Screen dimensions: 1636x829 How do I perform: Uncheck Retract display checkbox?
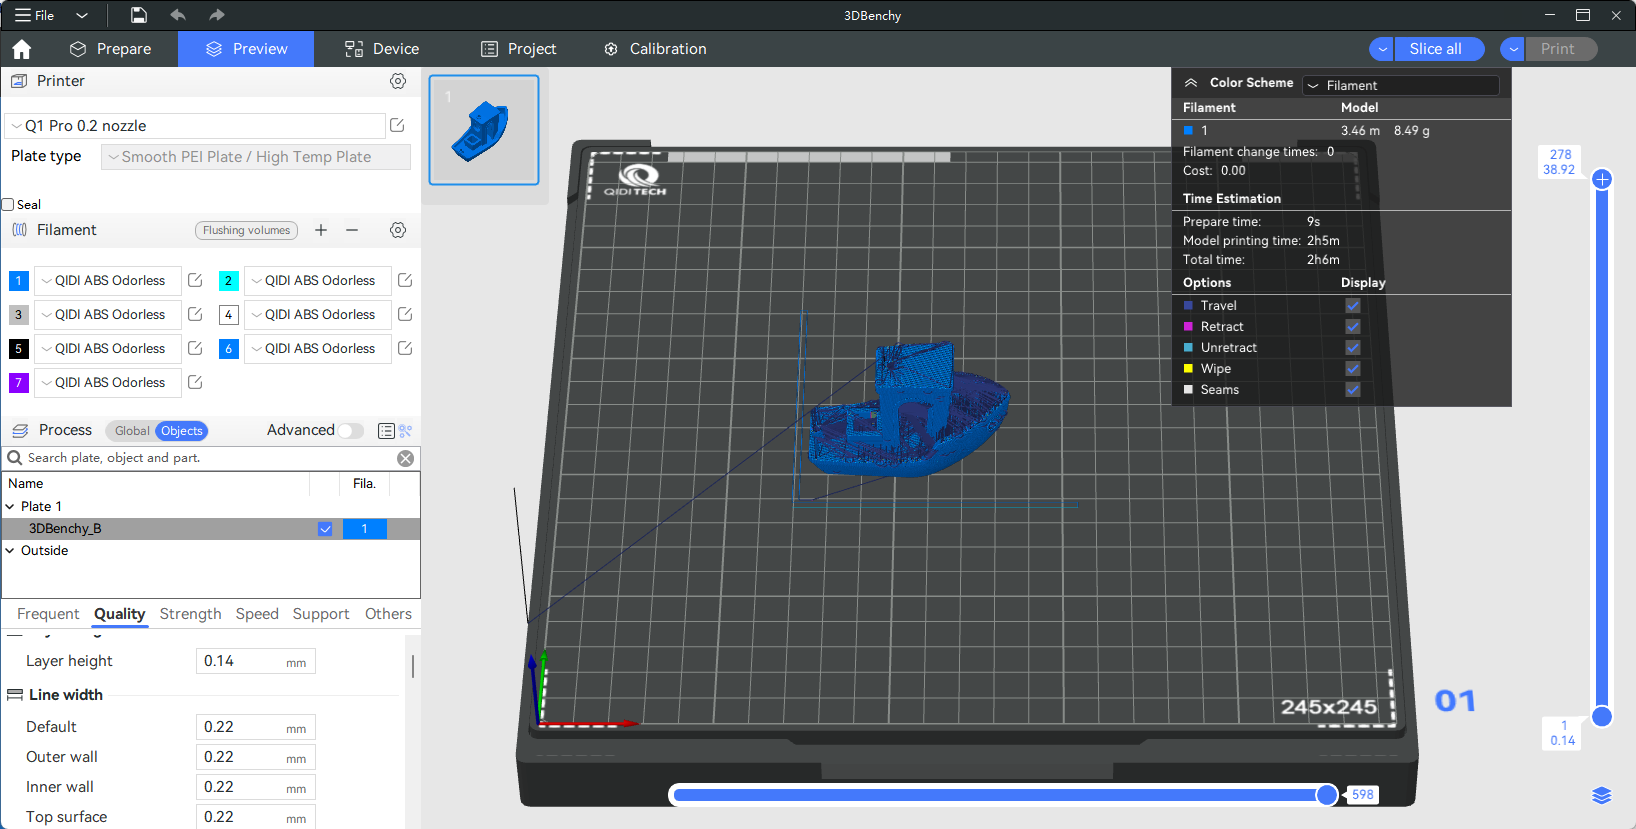click(1353, 327)
